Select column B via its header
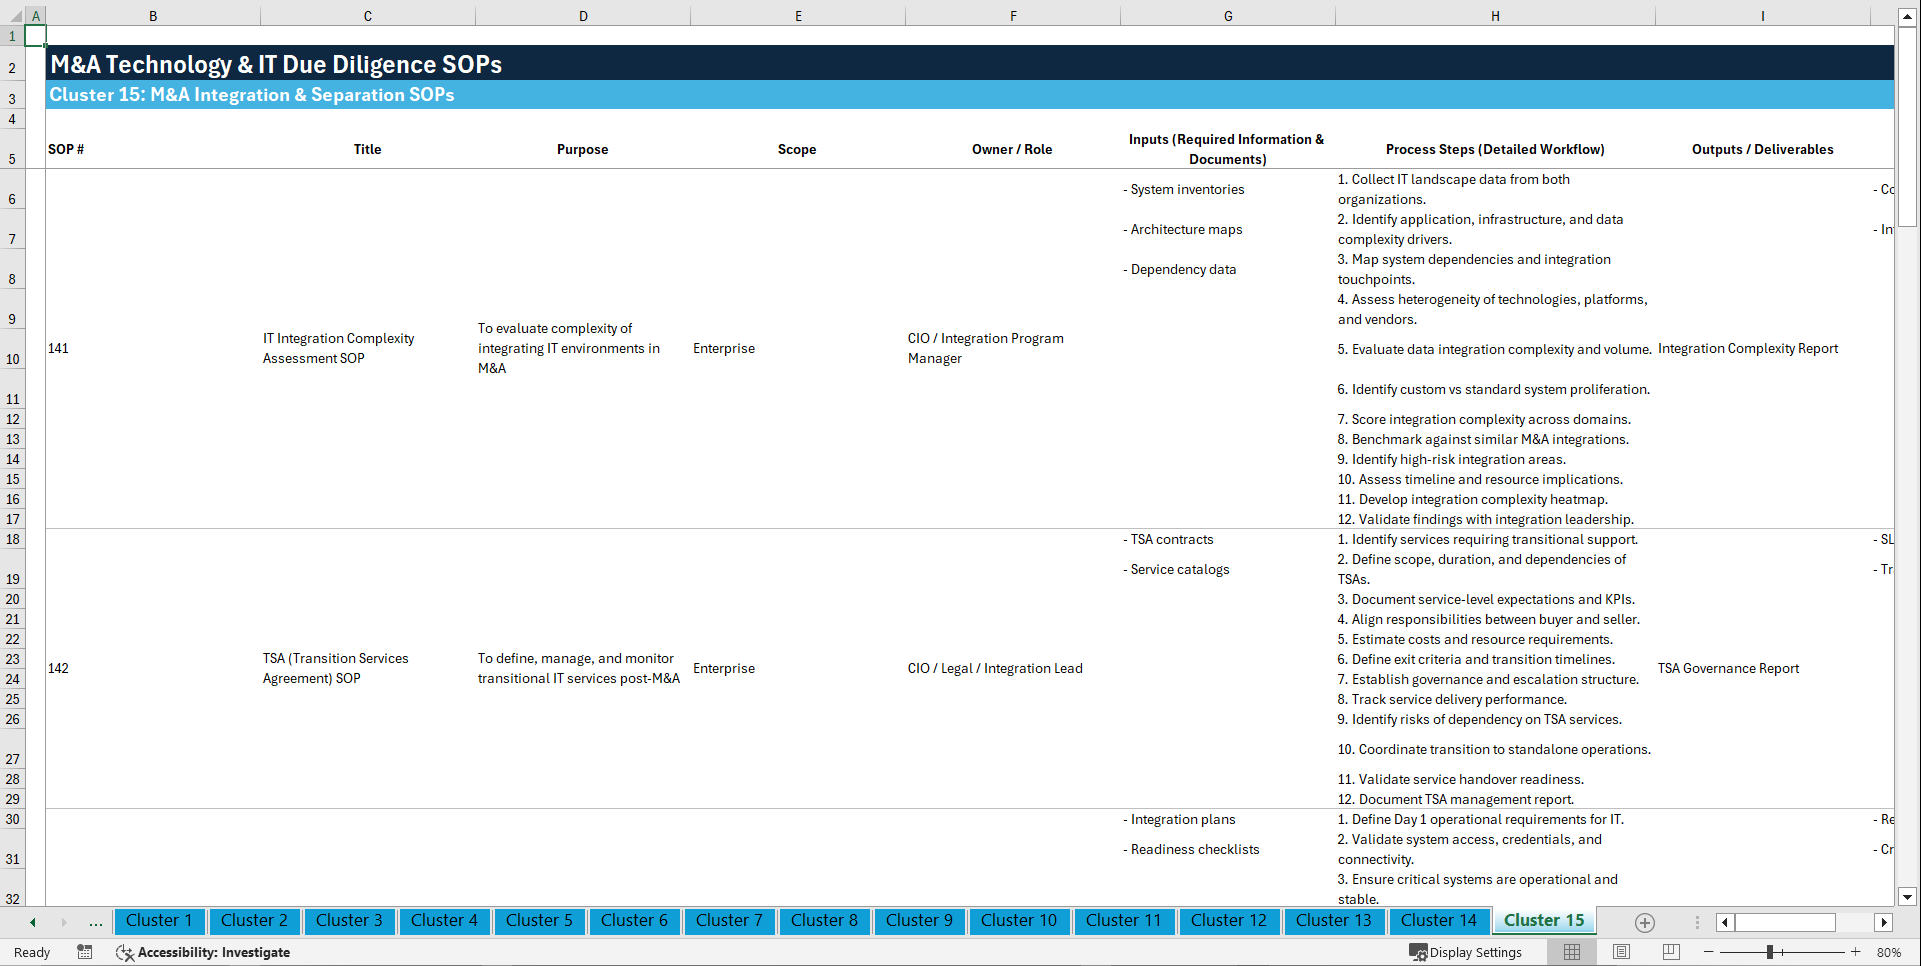This screenshot has height=966, width=1921. [153, 15]
